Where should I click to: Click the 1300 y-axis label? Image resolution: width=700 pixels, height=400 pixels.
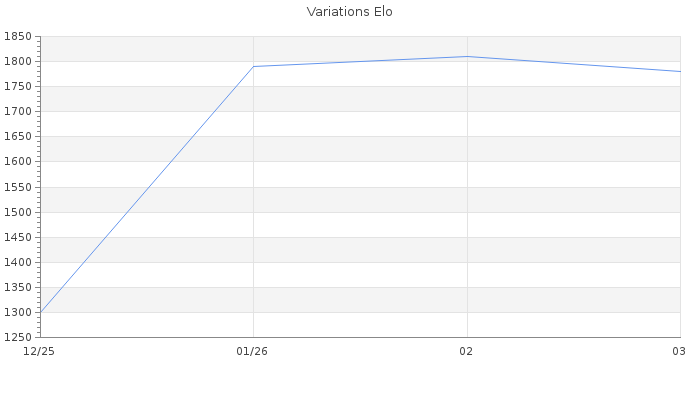pyautogui.click(x=18, y=312)
